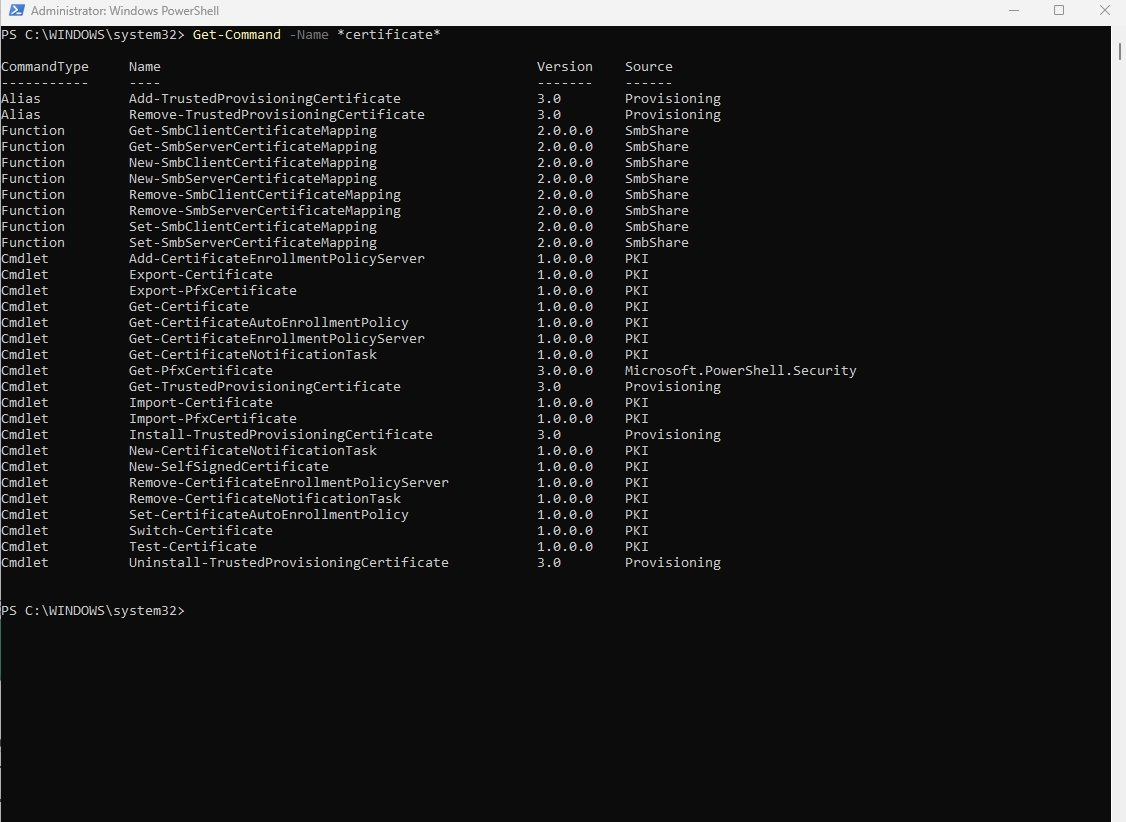This screenshot has width=1126, height=822.
Task: Click Get-TrustedProvisioningCertificate entry
Action: click(264, 387)
